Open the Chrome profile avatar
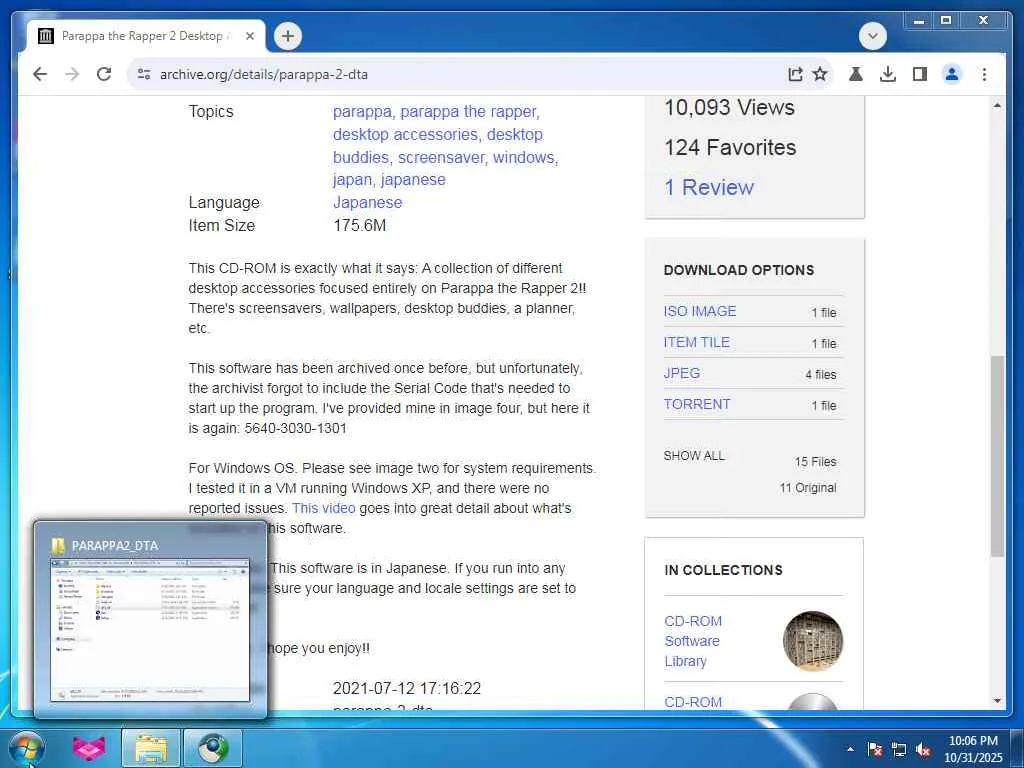Viewport: 1024px width, 768px height. pos(952,74)
